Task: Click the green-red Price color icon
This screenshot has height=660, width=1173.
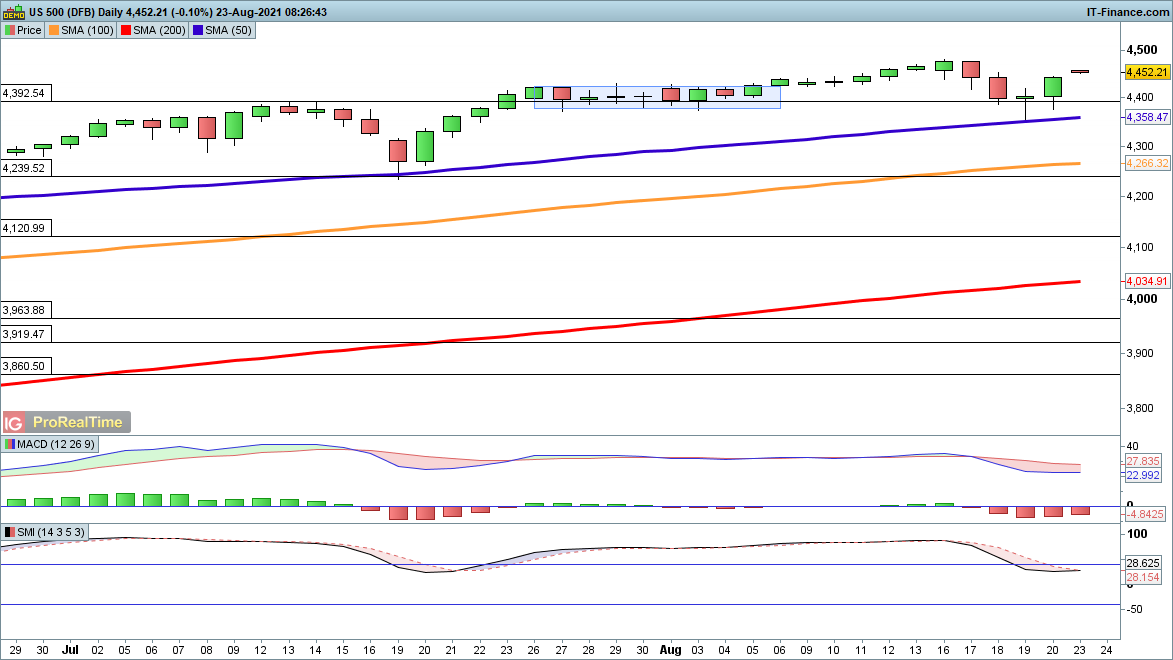Action: (x=9, y=31)
